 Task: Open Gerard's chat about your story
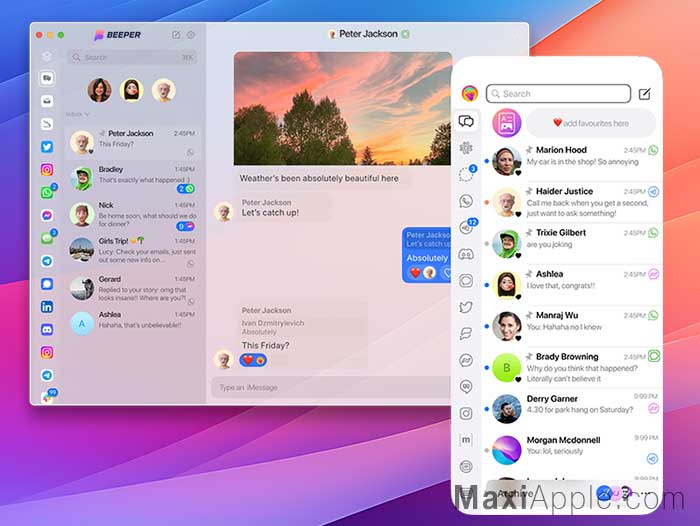pyautogui.click(x=133, y=289)
